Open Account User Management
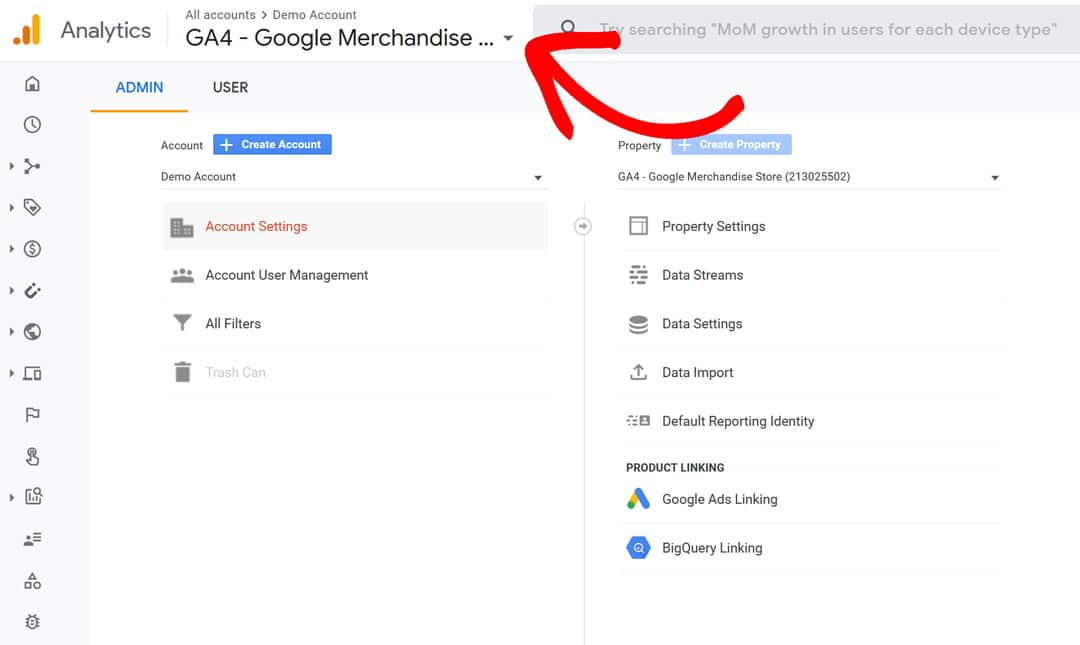1080x645 pixels. (x=287, y=275)
